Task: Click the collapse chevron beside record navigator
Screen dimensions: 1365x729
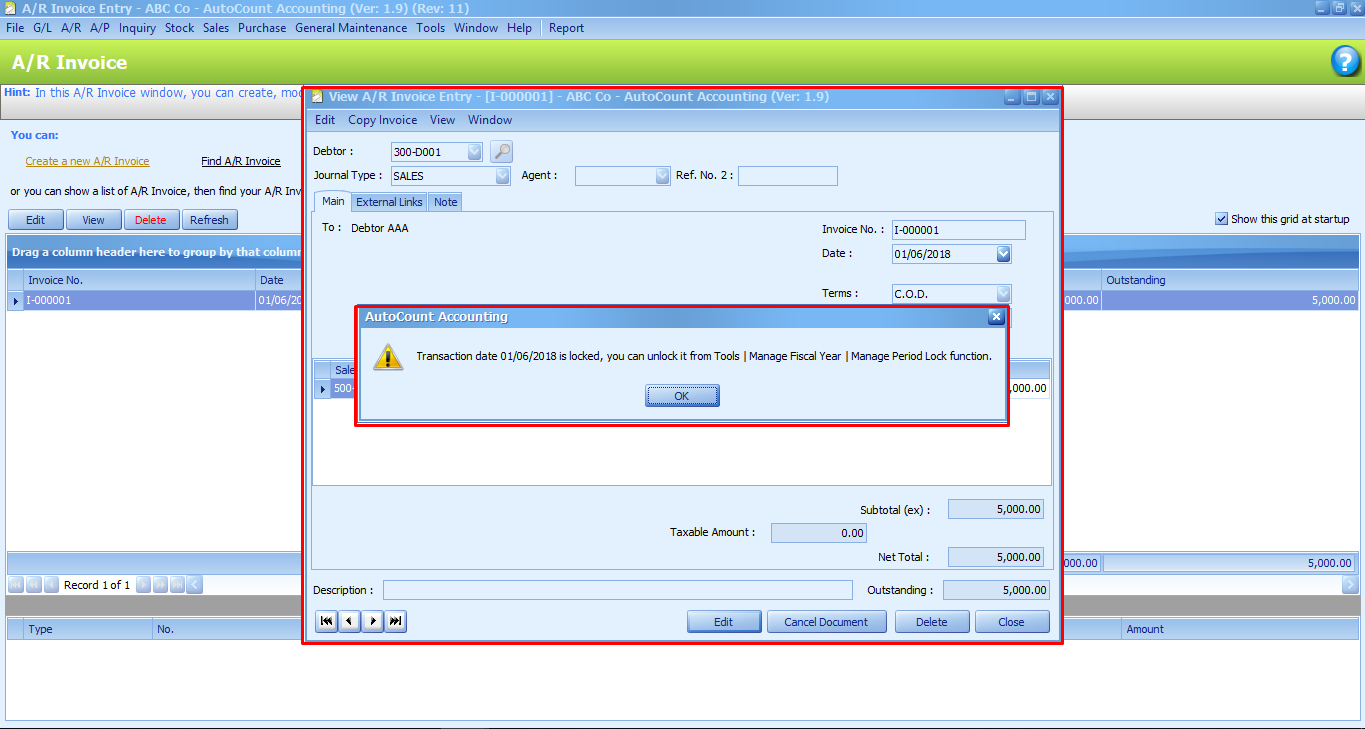Action: 194,585
